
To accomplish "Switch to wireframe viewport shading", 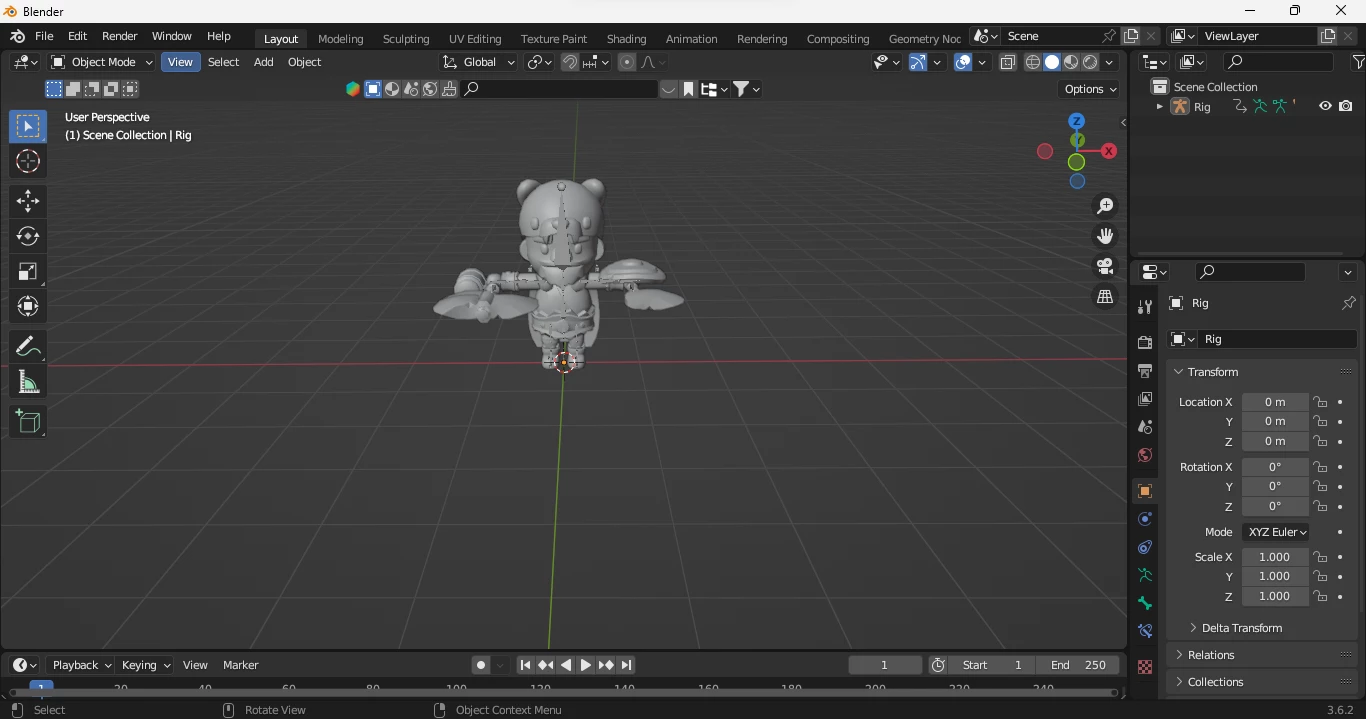I will [1033, 62].
